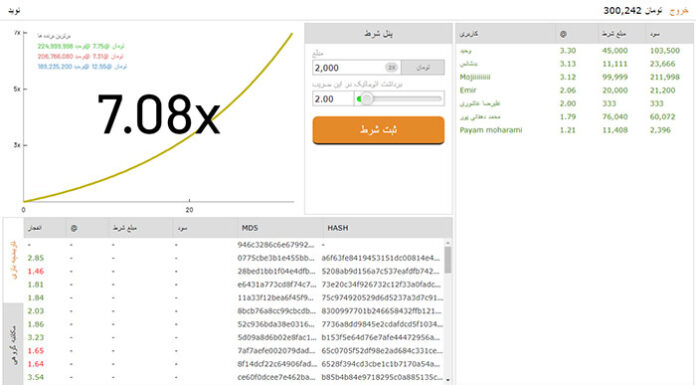The width and height of the screenshot is (696, 385).
Task: Click the red 206,766,080 top winner entry
Action: point(80,56)
